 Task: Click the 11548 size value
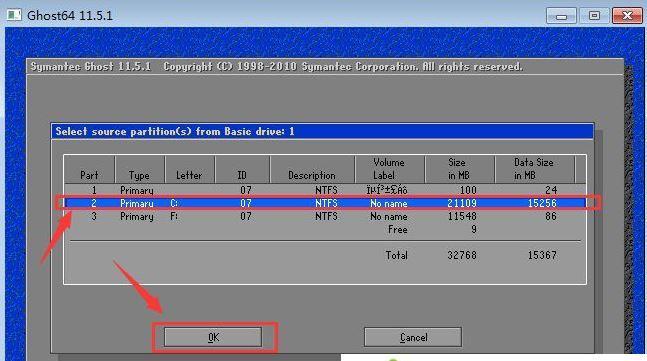pyautogui.click(x=462, y=216)
